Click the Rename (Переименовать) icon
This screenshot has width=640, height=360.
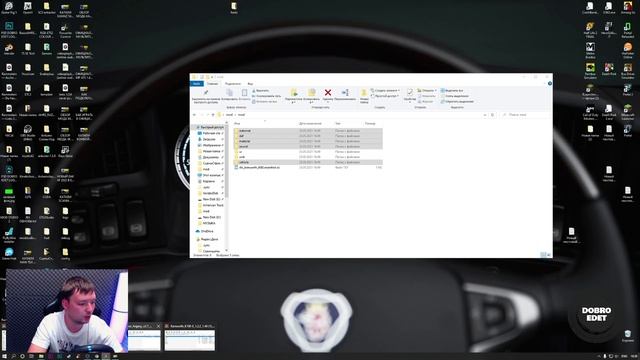[345, 95]
